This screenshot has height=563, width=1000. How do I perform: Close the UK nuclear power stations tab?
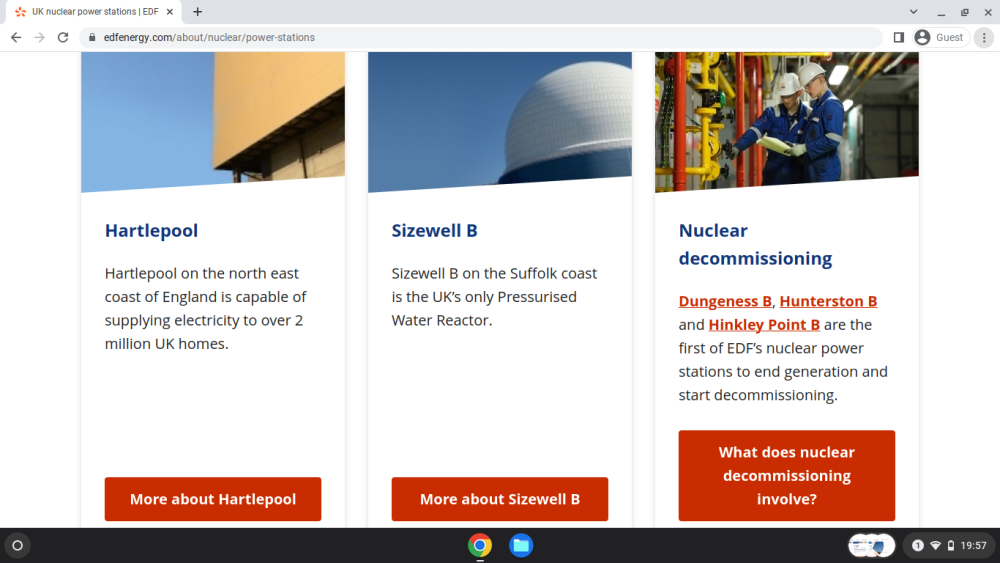(170, 11)
